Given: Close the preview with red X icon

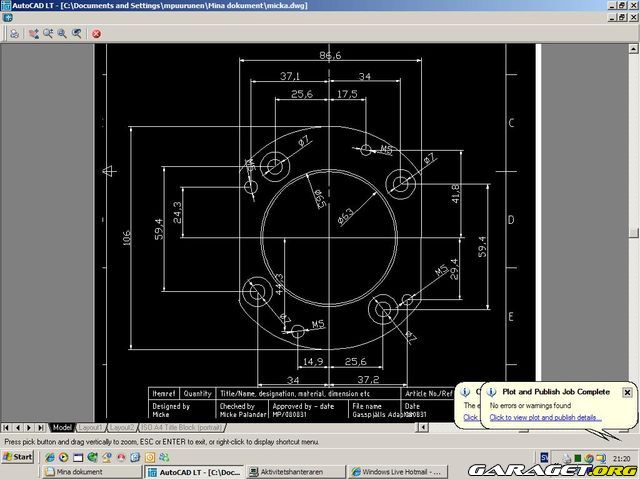Looking at the screenshot, I should (97, 33).
